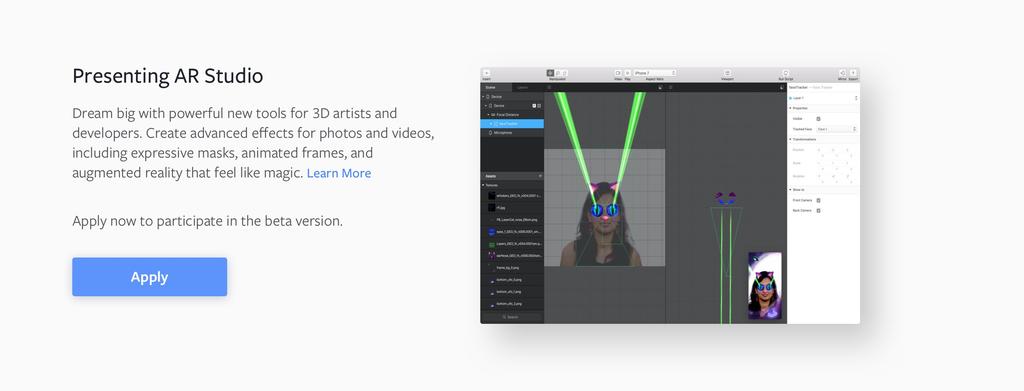This screenshot has height=391, width=1024.
Task: Select the Lasers texture asset with green thumbnail
Action: coord(512,244)
